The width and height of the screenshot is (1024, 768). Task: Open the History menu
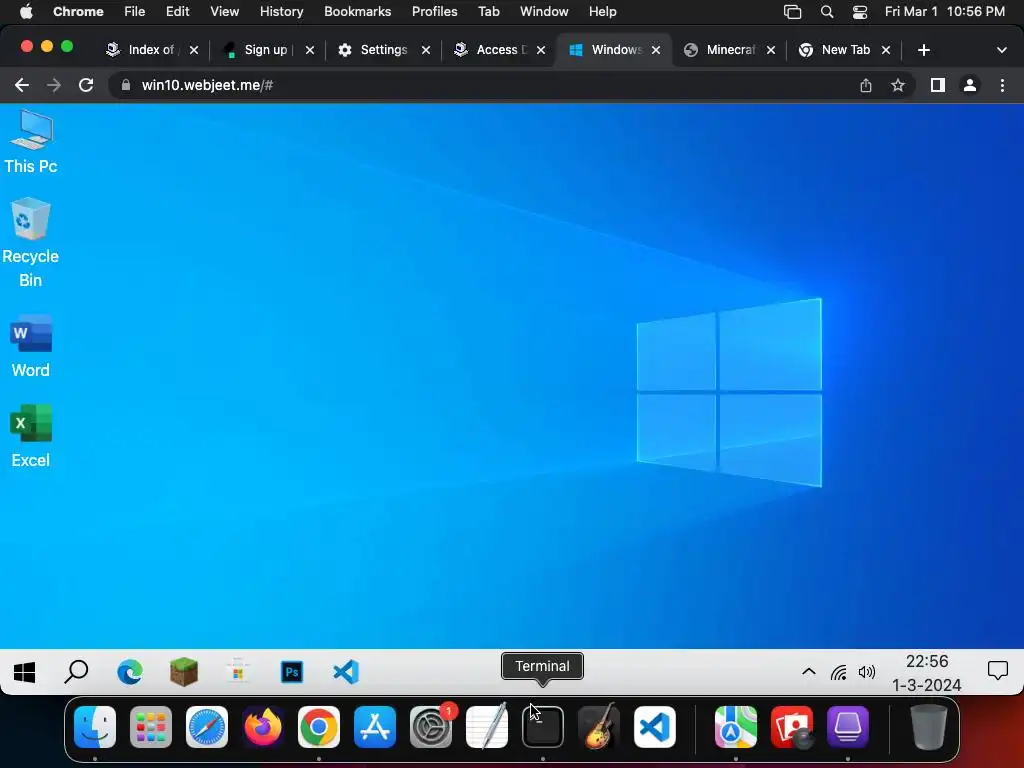point(281,11)
